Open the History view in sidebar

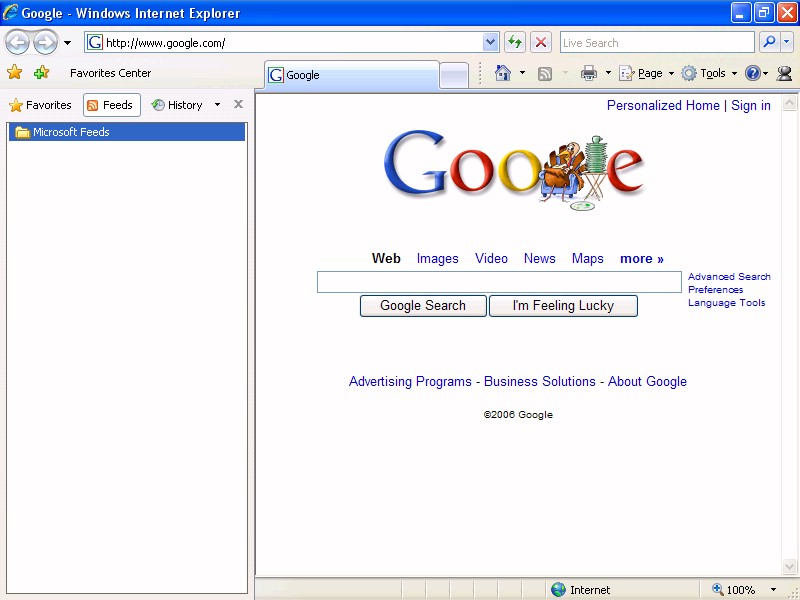pyautogui.click(x=177, y=105)
